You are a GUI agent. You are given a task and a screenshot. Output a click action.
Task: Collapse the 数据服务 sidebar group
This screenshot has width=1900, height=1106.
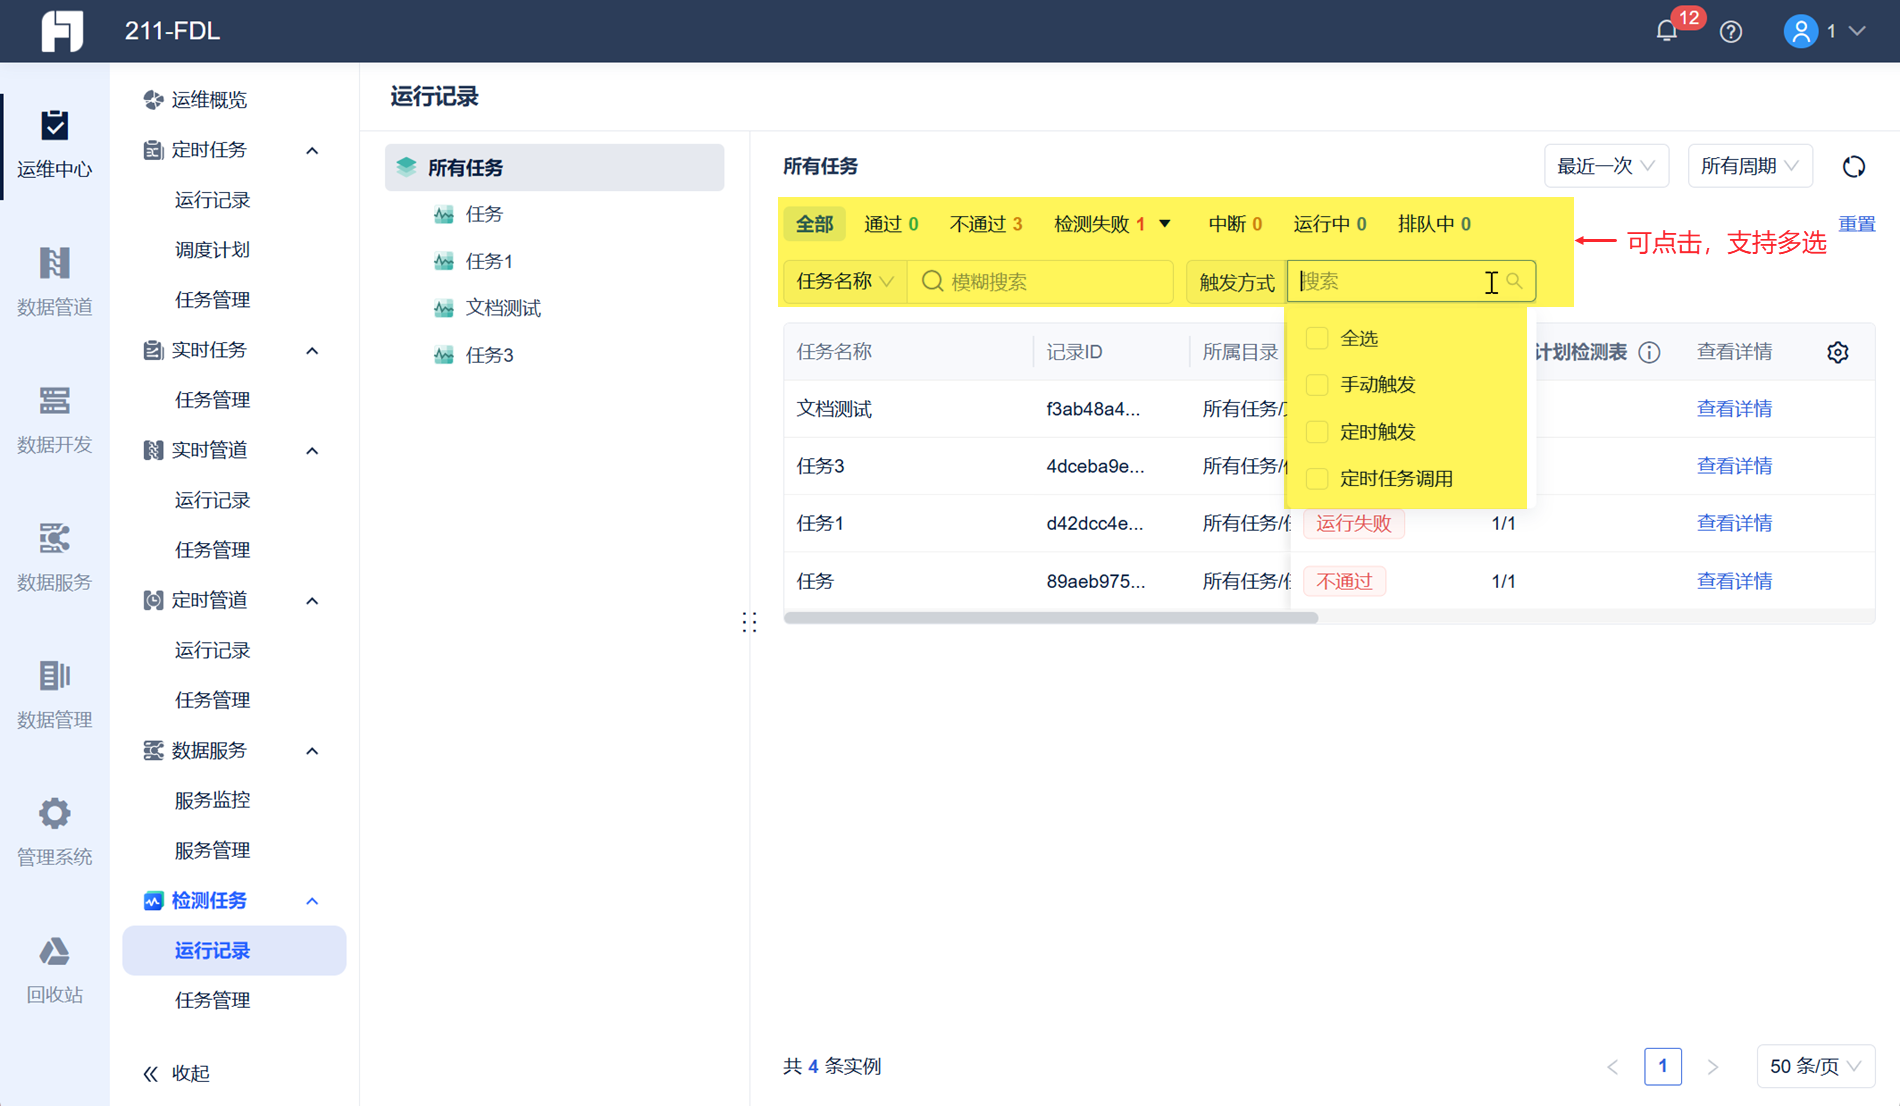(312, 751)
